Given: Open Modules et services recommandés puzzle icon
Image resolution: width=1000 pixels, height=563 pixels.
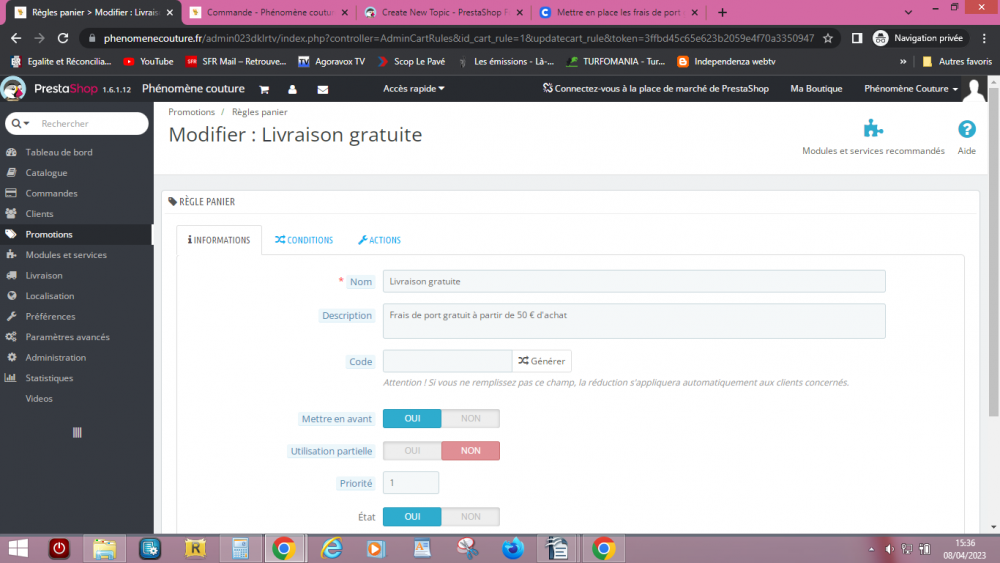Looking at the screenshot, I should tap(873, 129).
